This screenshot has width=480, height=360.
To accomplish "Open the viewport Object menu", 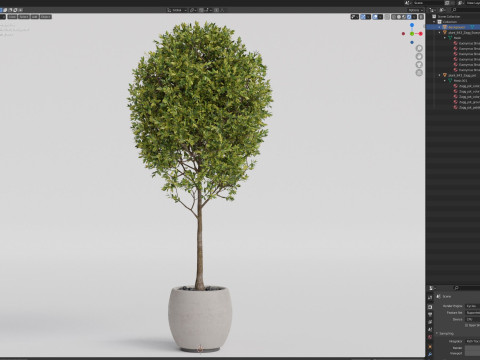I will (x=46, y=17).
